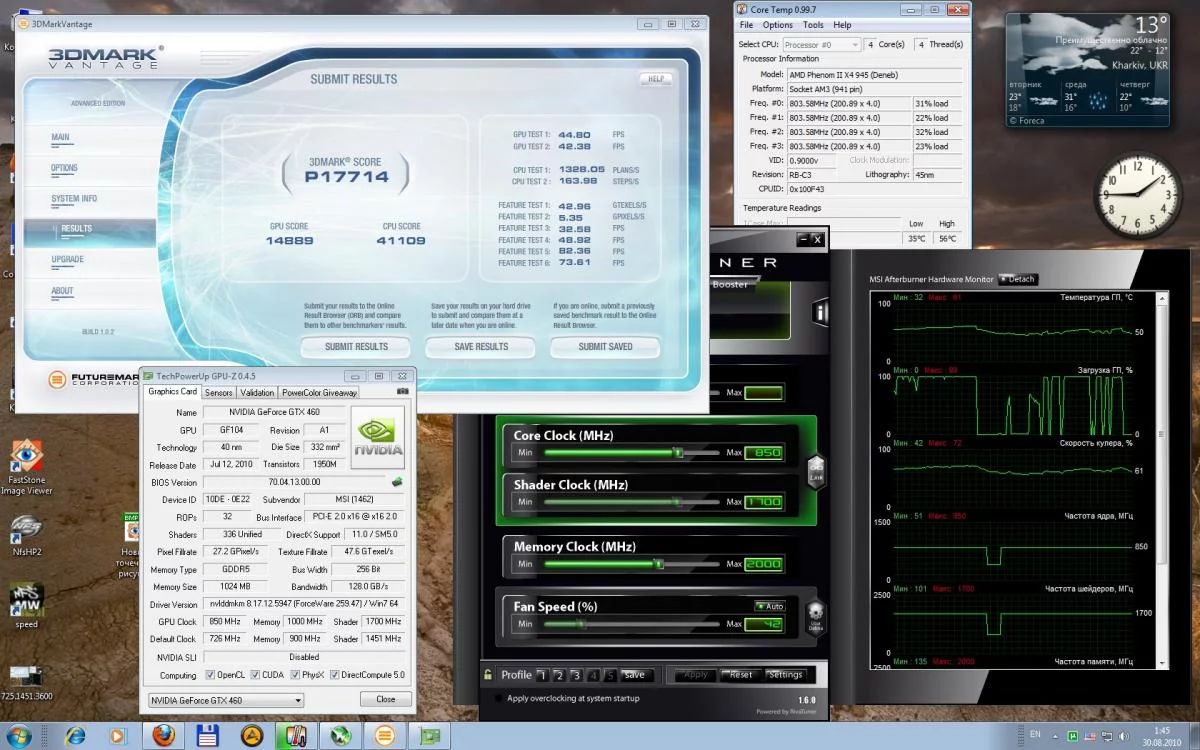Click the GPU-Z screenshot camera icon
The width and height of the screenshot is (1200, 750).
click(402, 392)
